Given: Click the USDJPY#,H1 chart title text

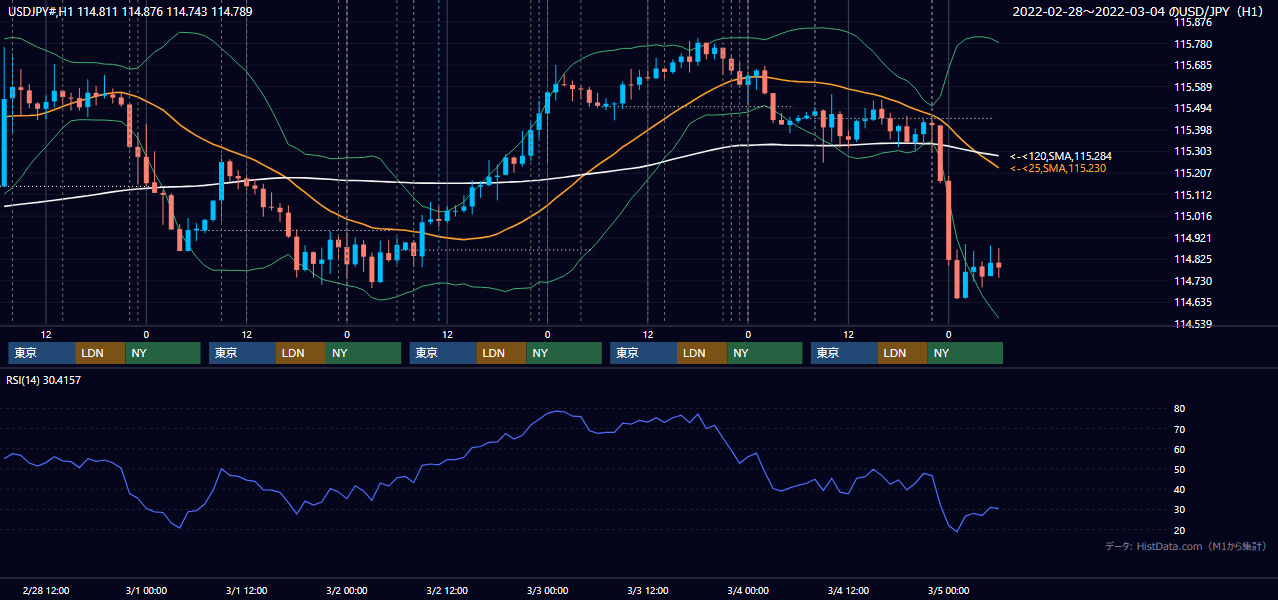Looking at the screenshot, I should click(130, 12).
